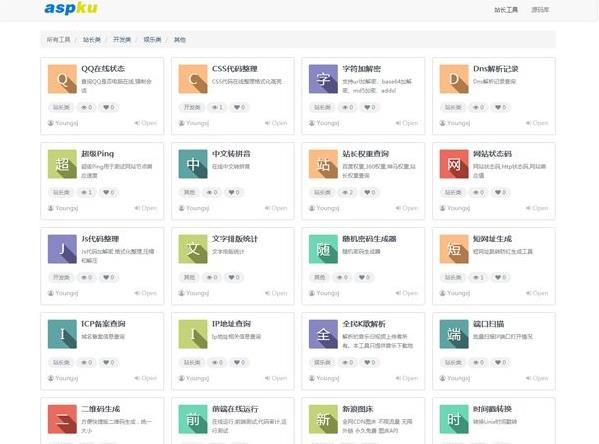This screenshot has width=599, height=444.
Task: Click author Youngxj on 端口扫描 card
Action: click(455, 378)
